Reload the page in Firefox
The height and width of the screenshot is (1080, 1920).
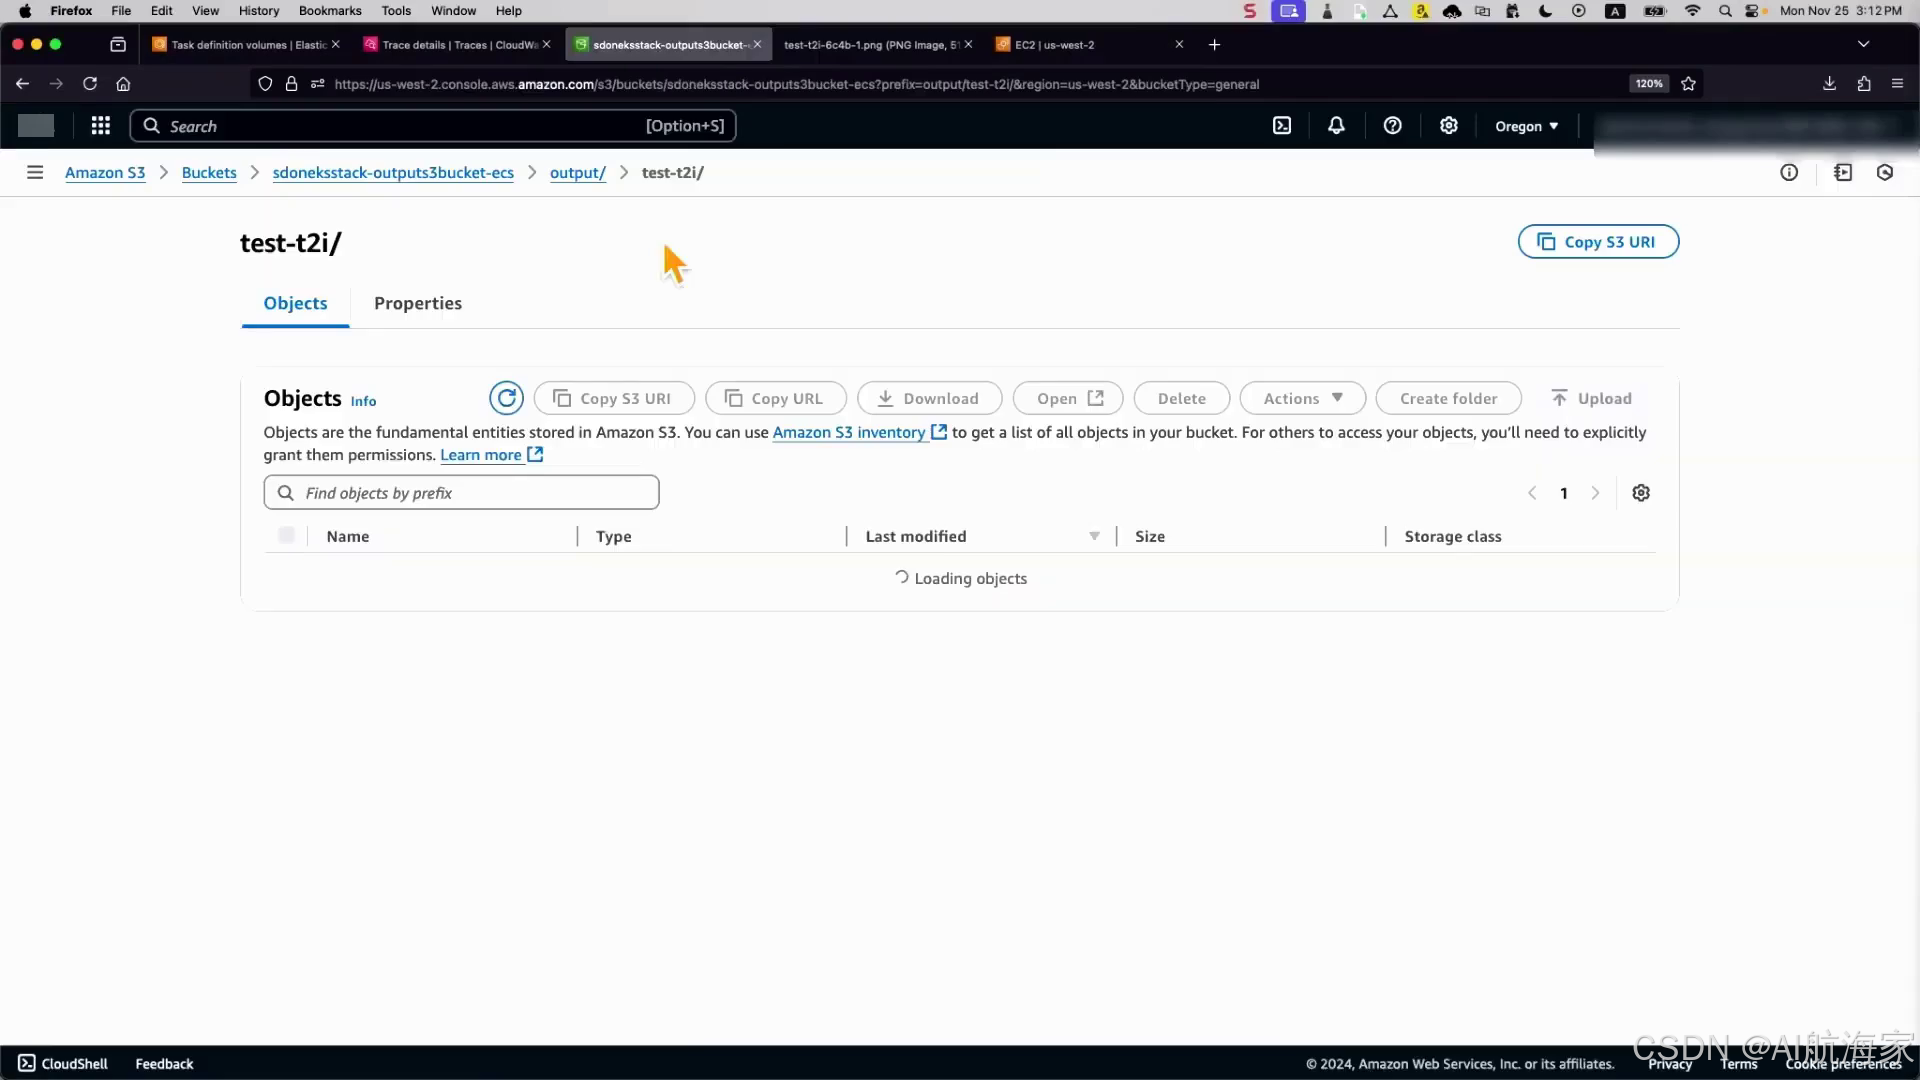point(90,84)
